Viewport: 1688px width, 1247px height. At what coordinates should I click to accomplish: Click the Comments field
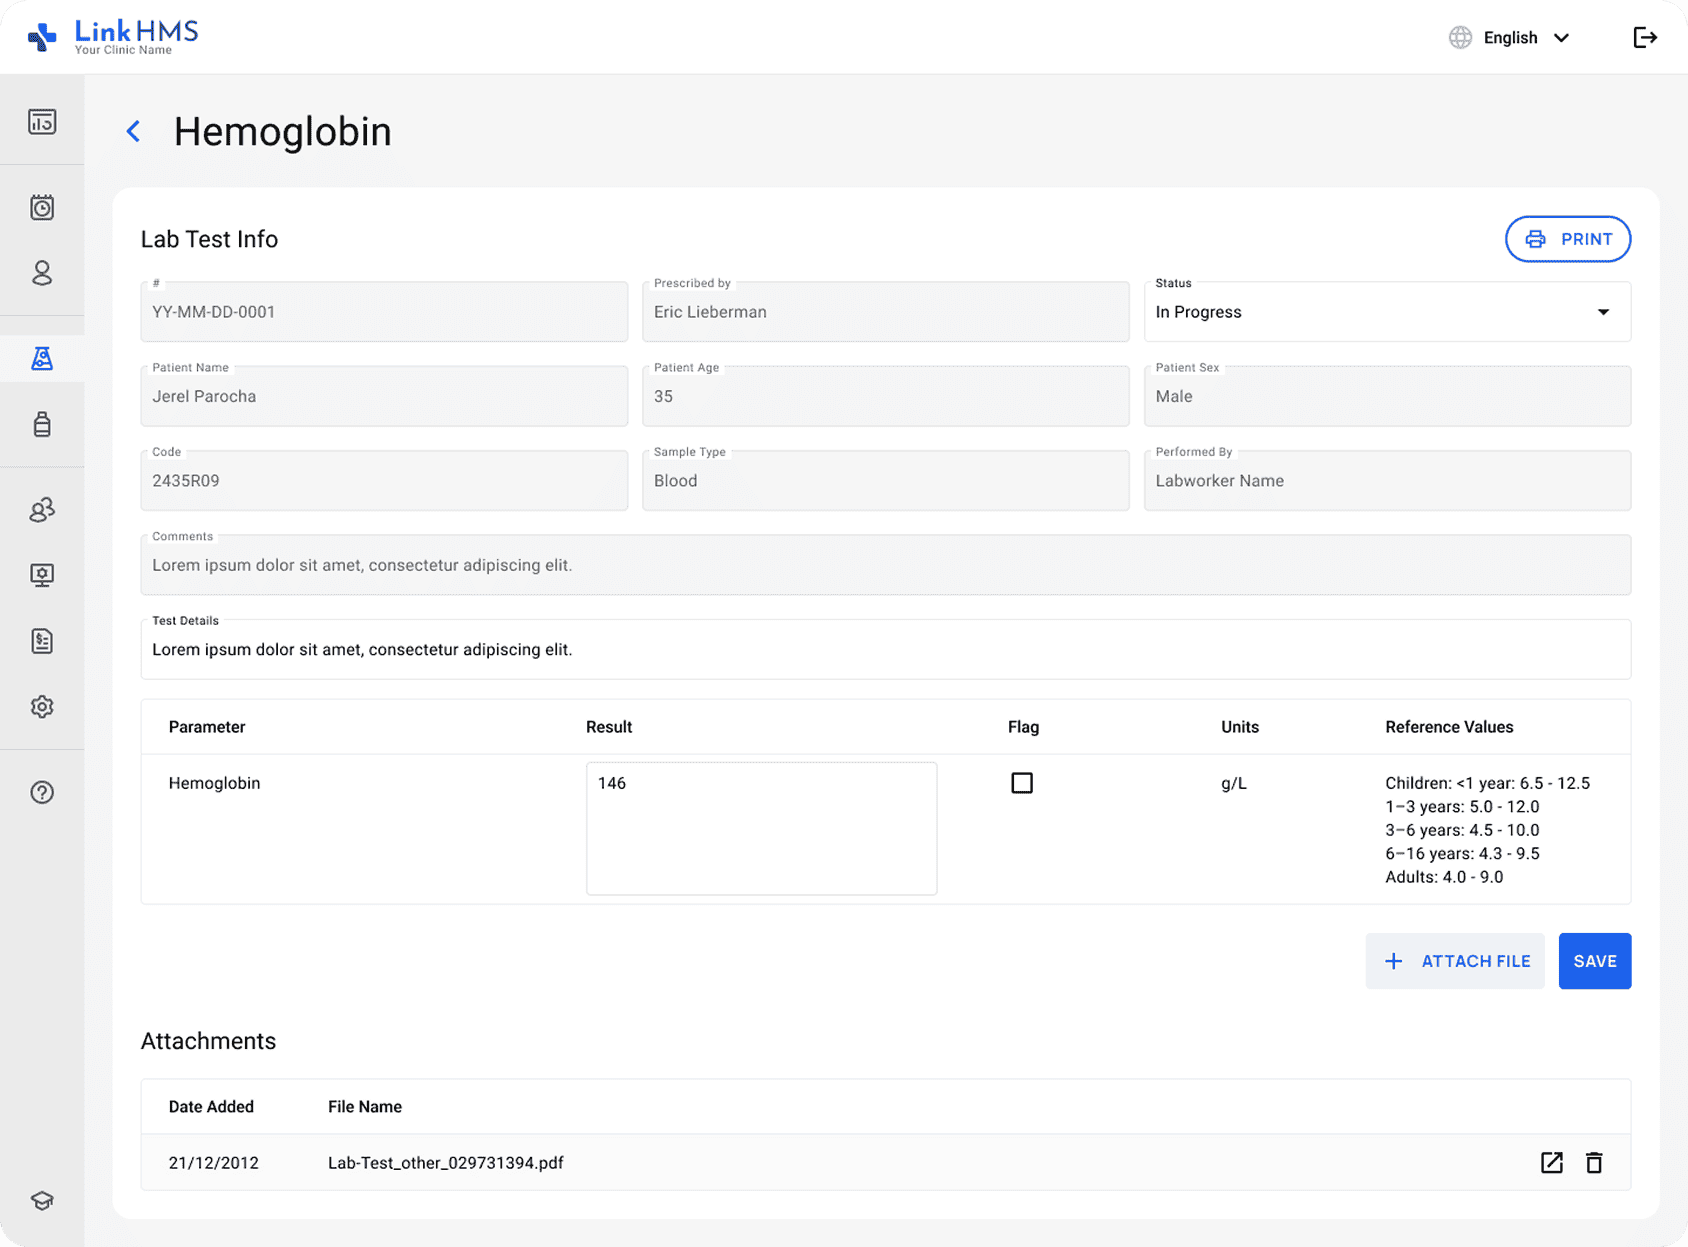coord(886,565)
